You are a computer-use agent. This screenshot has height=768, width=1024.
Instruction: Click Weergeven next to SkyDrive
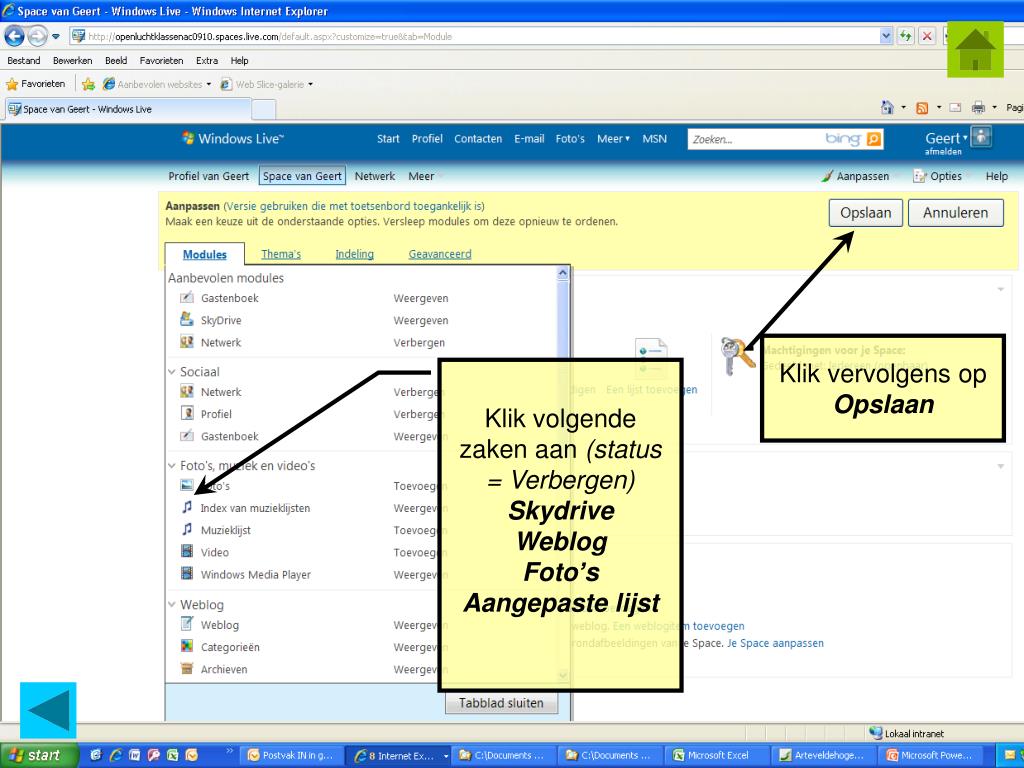pyautogui.click(x=421, y=320)
